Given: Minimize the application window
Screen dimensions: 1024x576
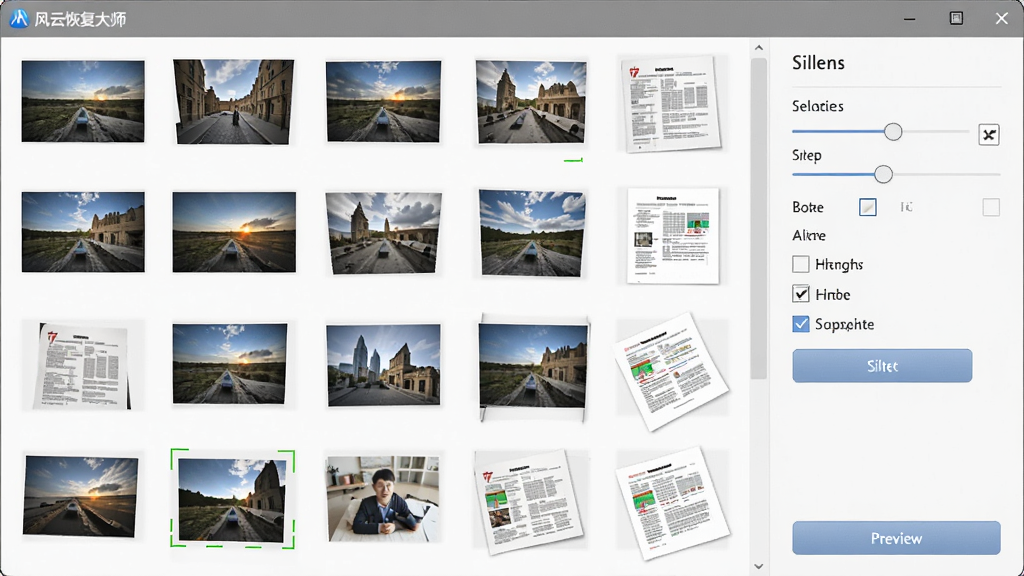Looking at the screenshot, I should (x=909, y=19).
